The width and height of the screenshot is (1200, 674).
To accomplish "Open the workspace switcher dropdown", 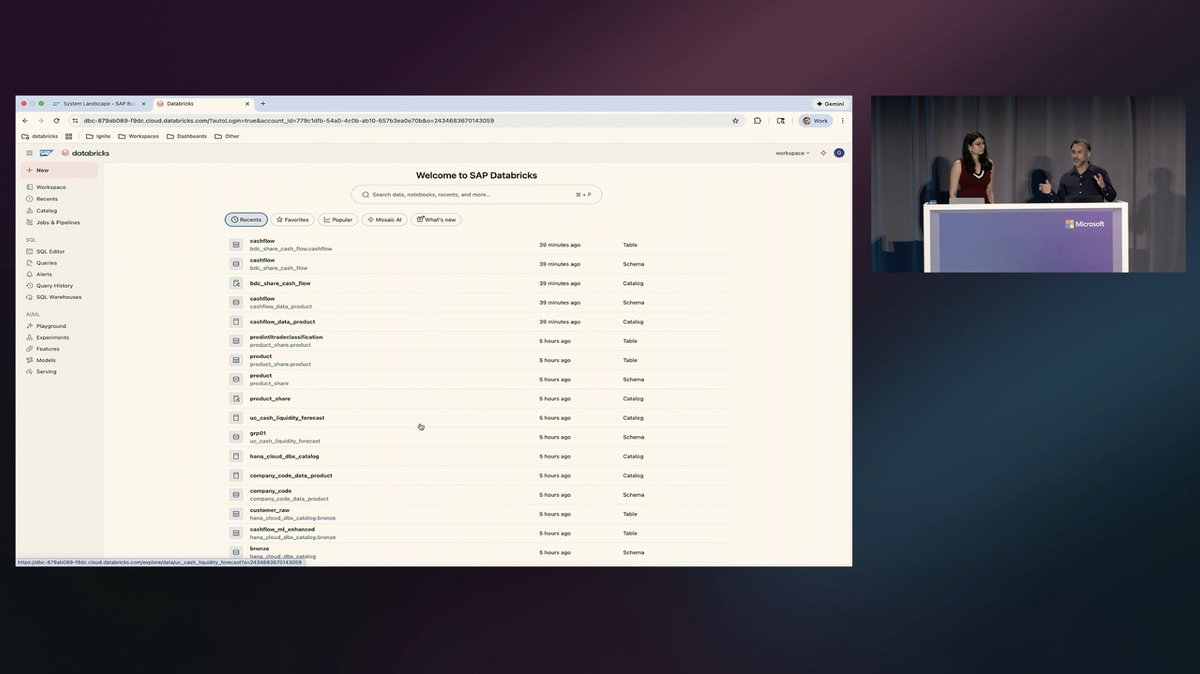I will [792, 153].
